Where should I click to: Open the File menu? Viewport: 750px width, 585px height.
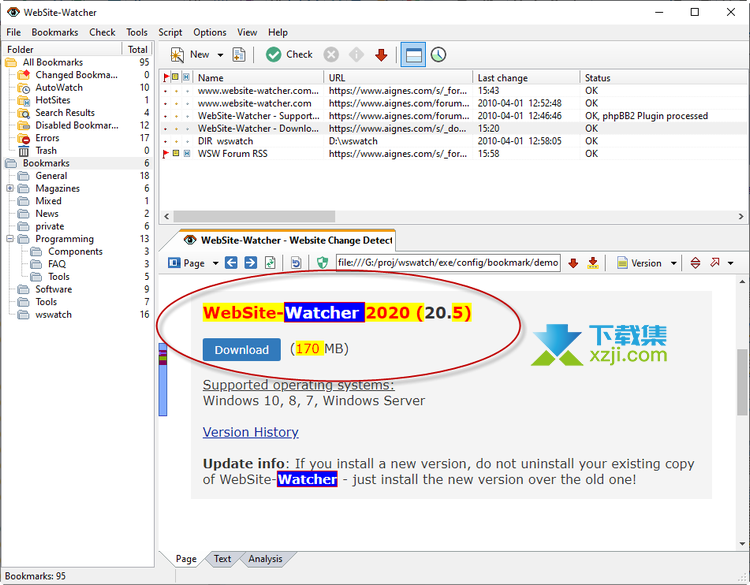click(13, 32)
